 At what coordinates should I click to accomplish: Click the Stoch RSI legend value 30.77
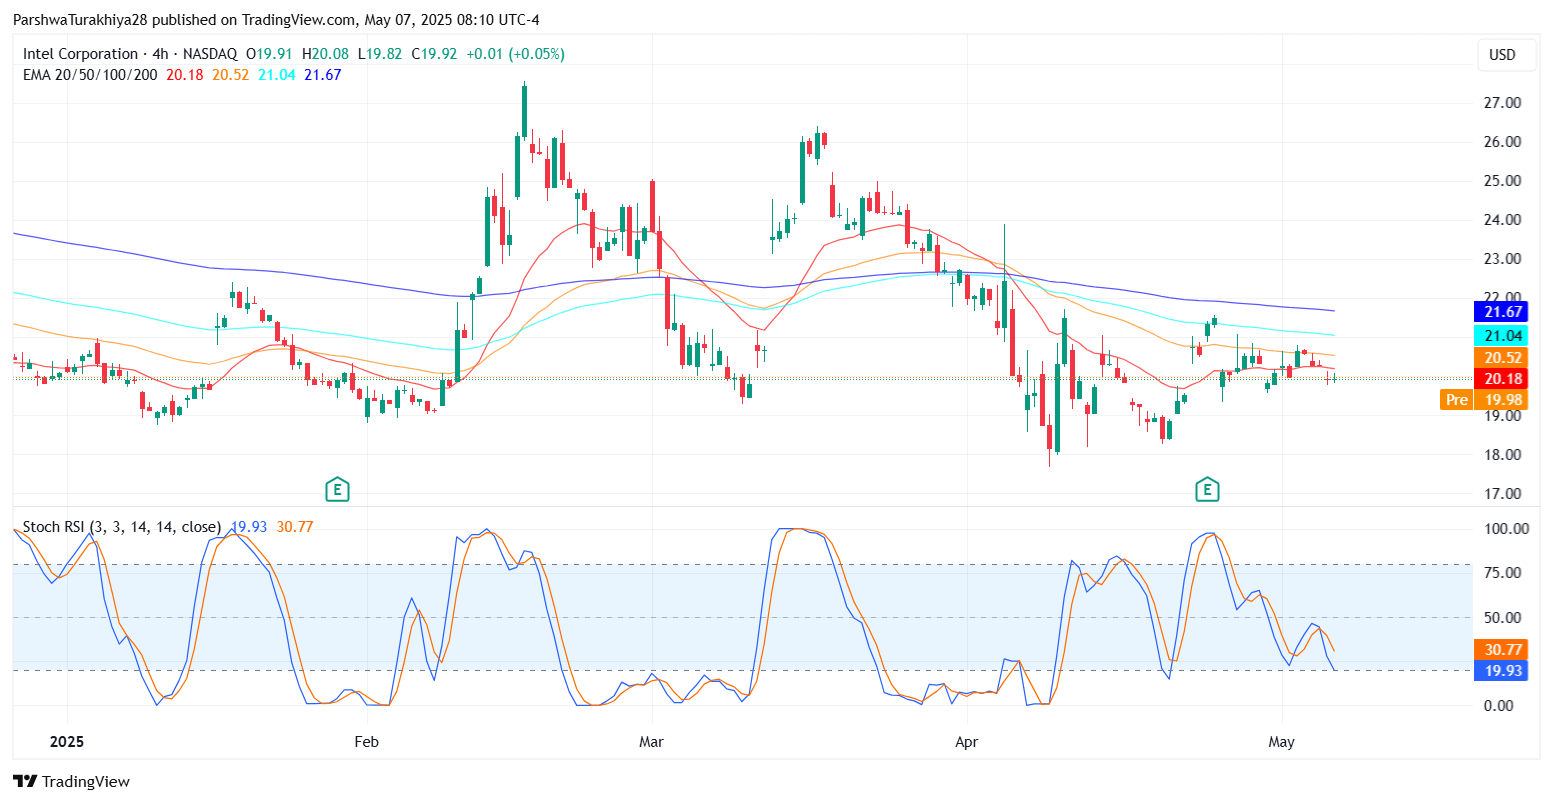click(295, 526)
